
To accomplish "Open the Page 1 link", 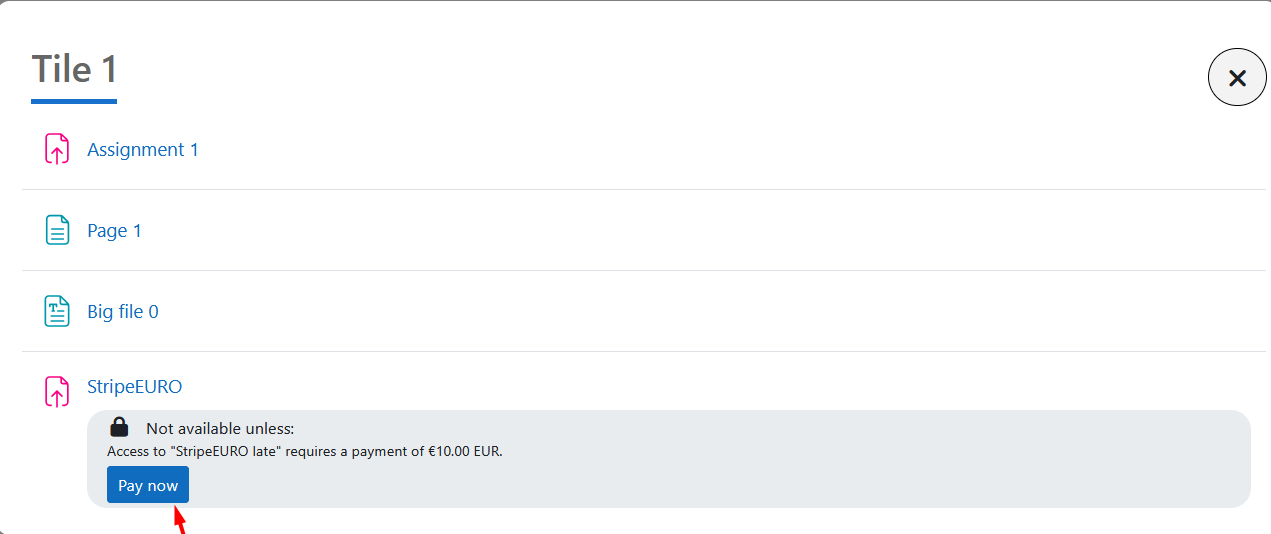I will [x=114, y=231].
